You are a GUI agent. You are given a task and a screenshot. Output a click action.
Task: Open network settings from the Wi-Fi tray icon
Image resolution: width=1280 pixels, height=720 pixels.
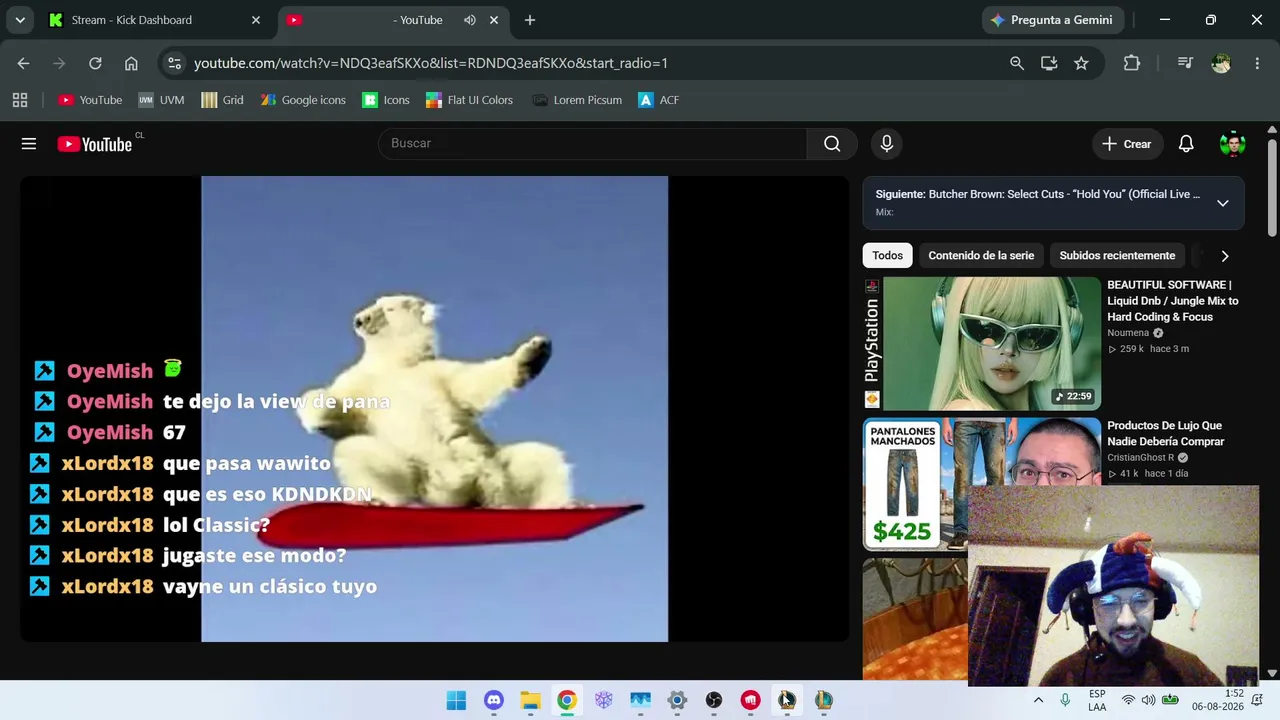[1128, 700]
